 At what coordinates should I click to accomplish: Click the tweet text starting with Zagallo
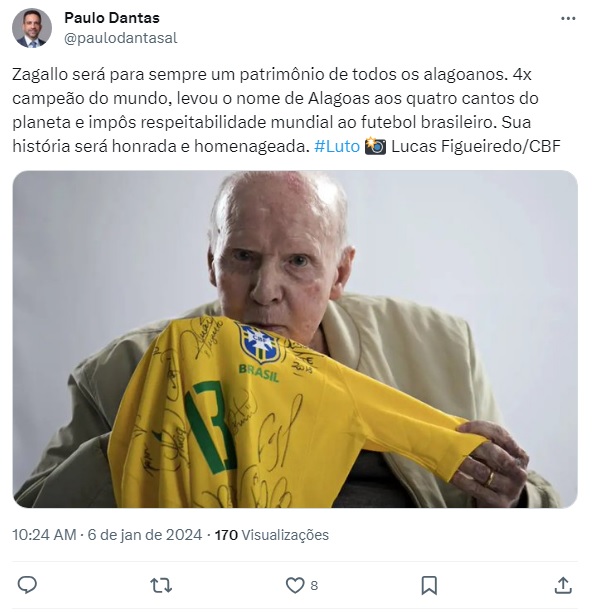pos(287,110)
